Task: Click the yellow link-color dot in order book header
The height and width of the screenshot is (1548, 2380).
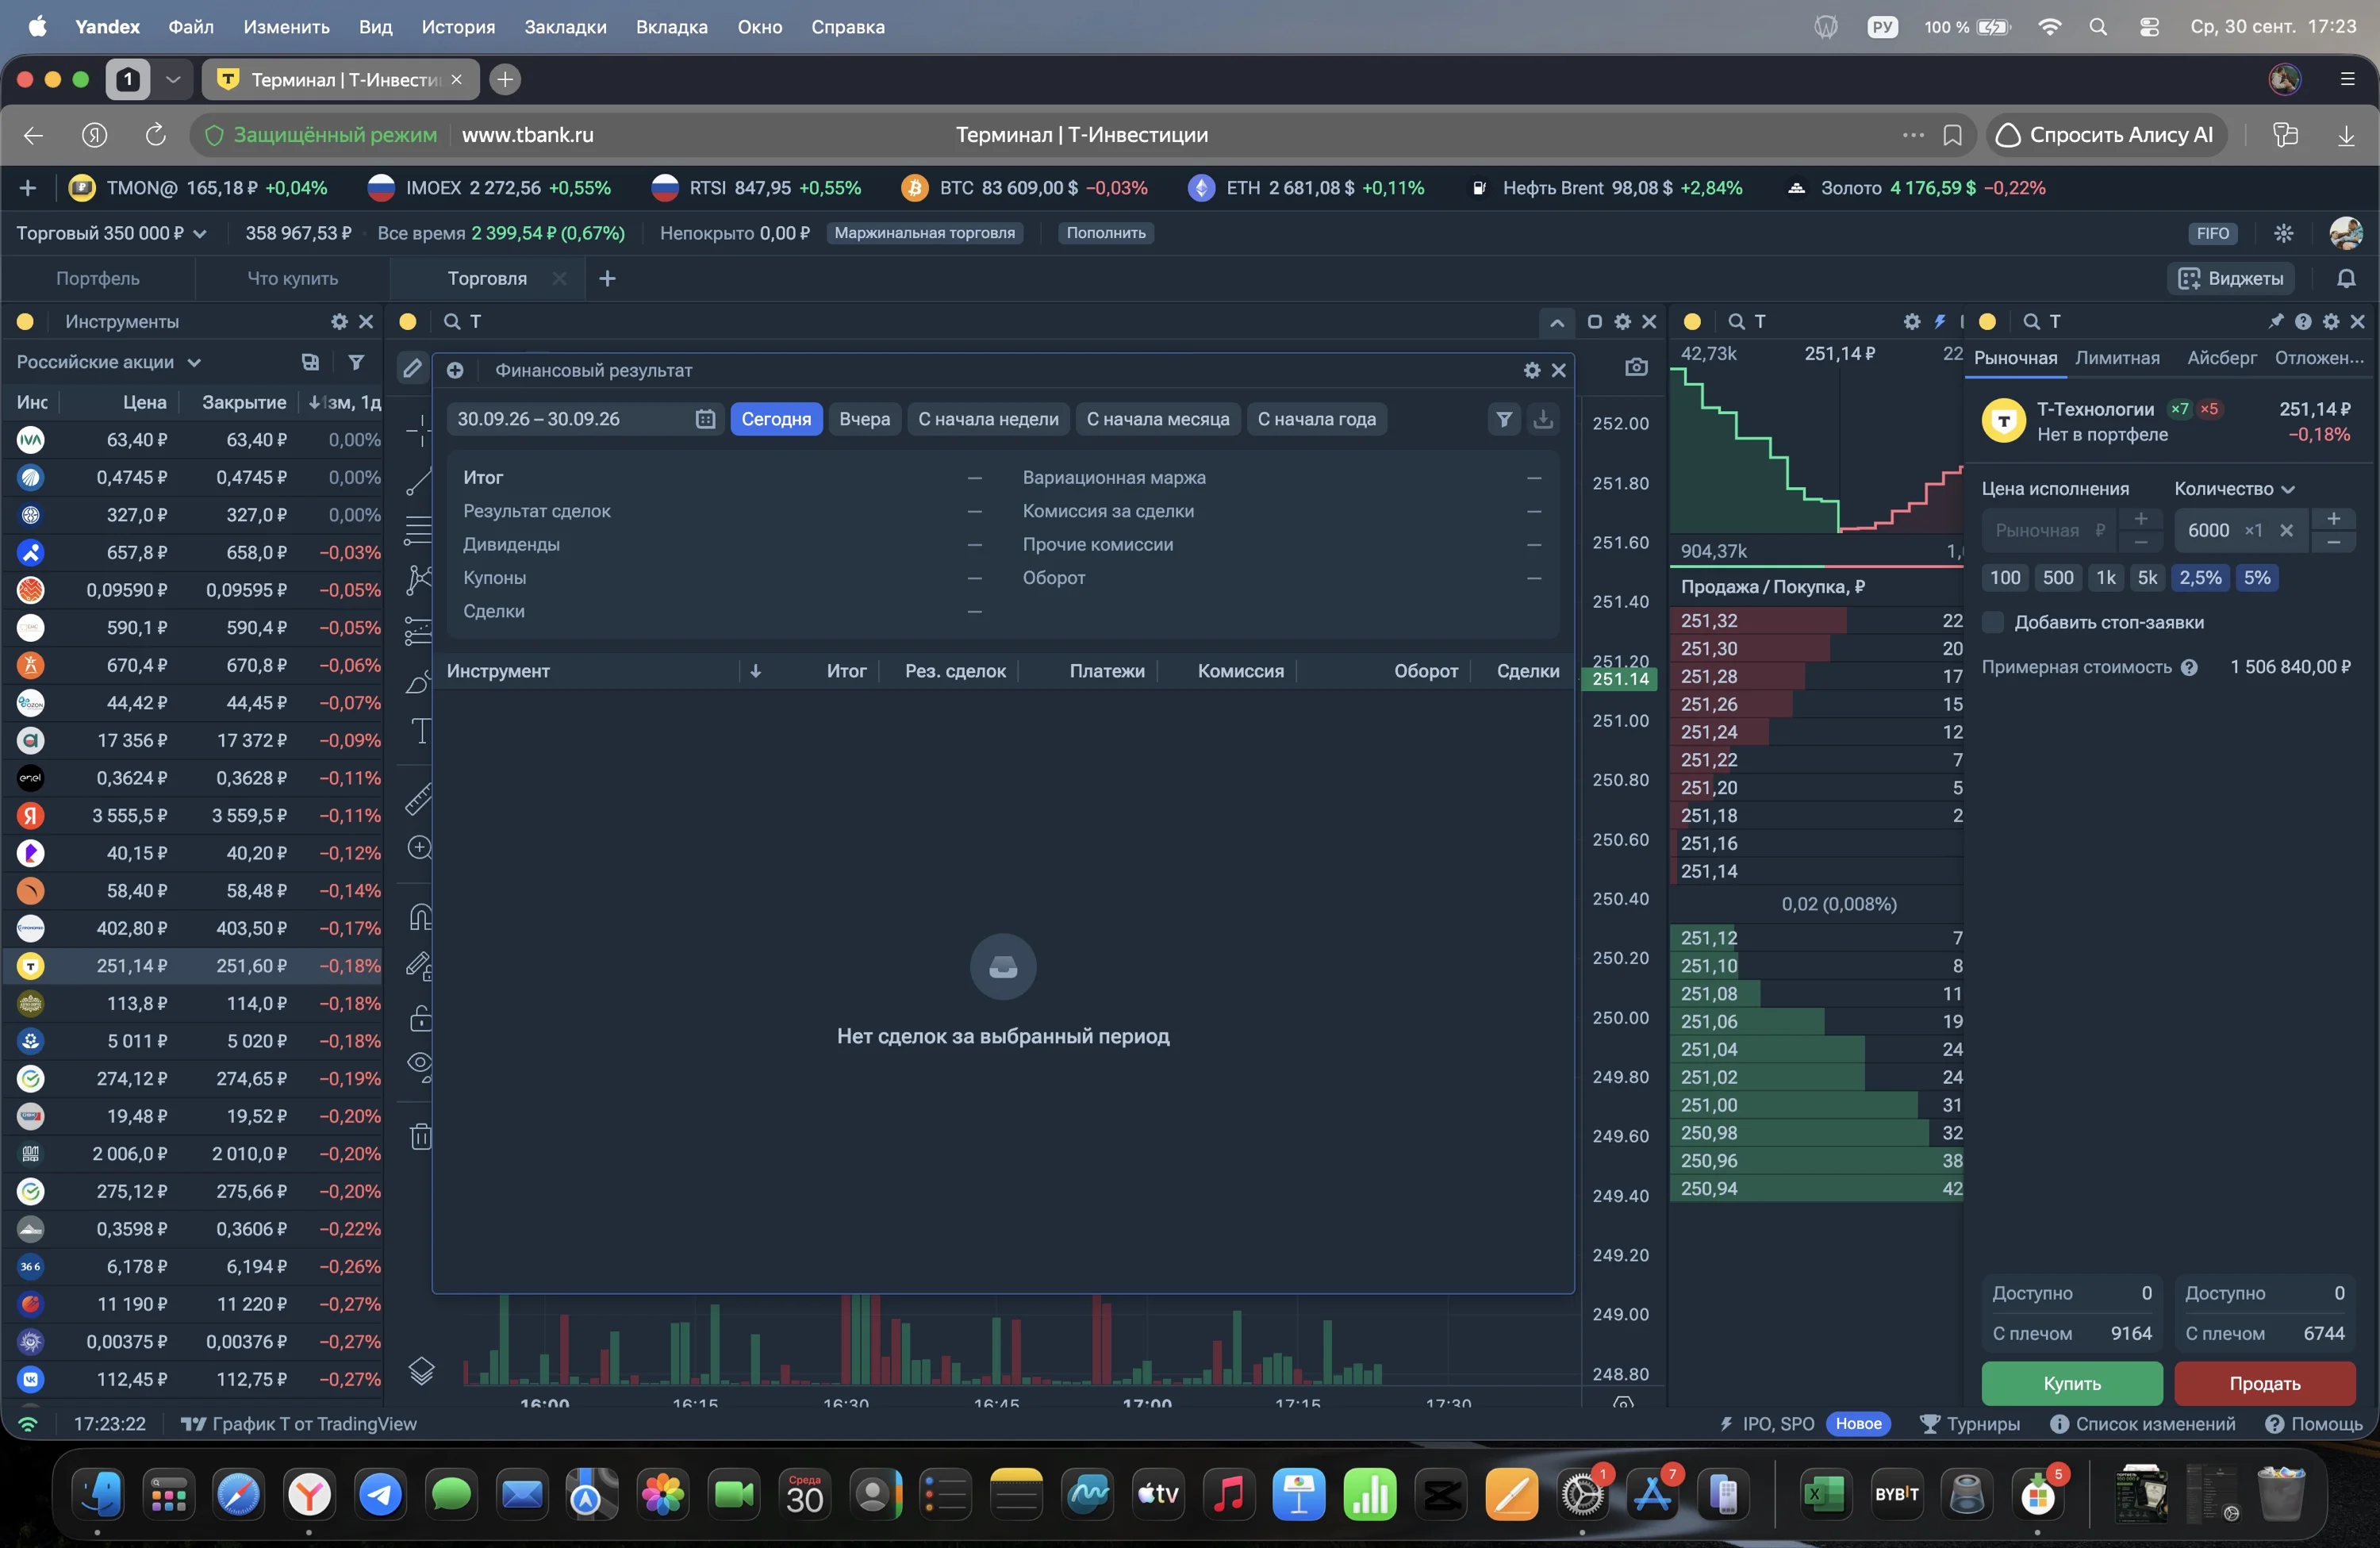Action: coord(1692,321)
